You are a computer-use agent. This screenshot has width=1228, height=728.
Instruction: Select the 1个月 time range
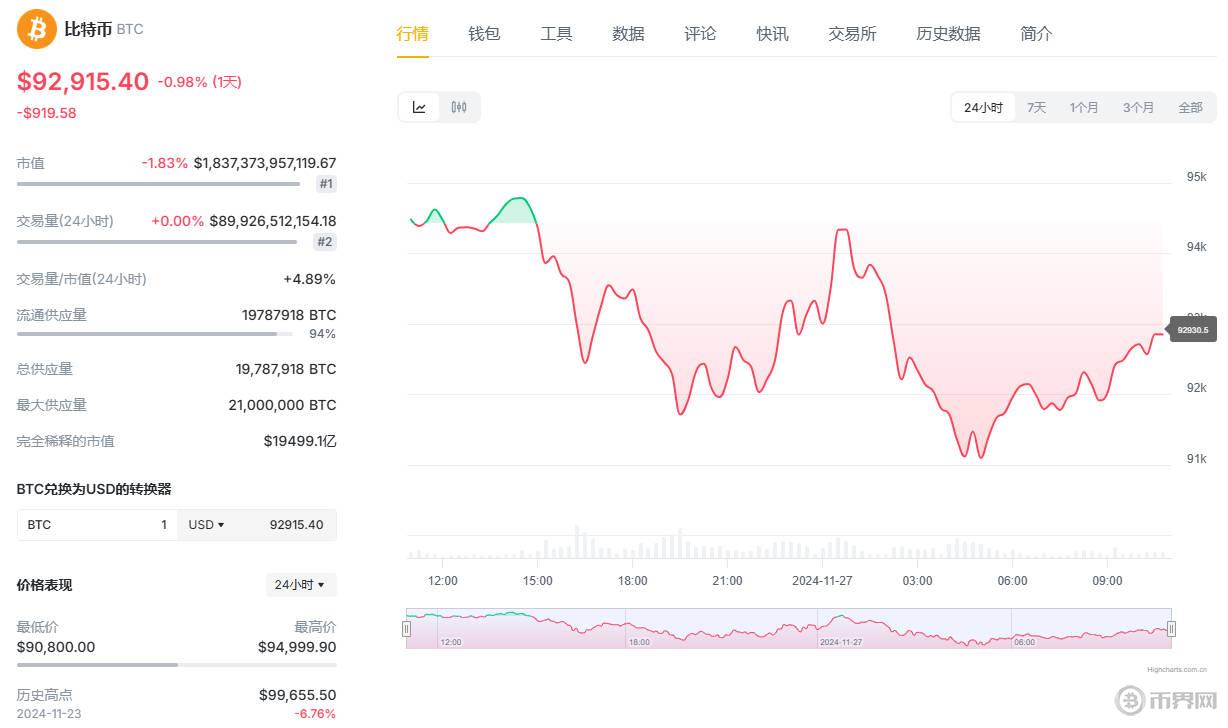click(1084, 107)
